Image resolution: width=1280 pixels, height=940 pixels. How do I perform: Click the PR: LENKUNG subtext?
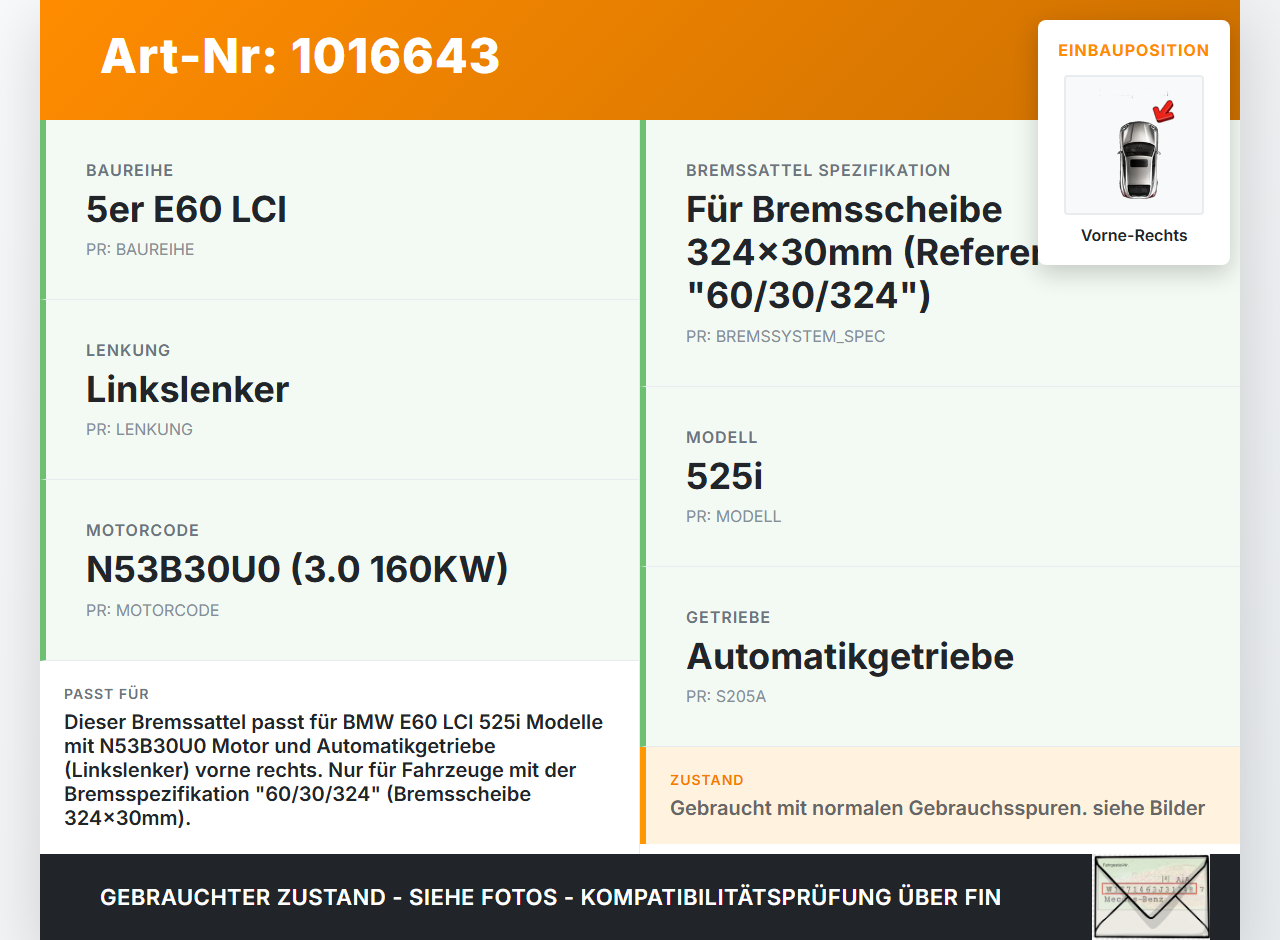click(139, 430)
